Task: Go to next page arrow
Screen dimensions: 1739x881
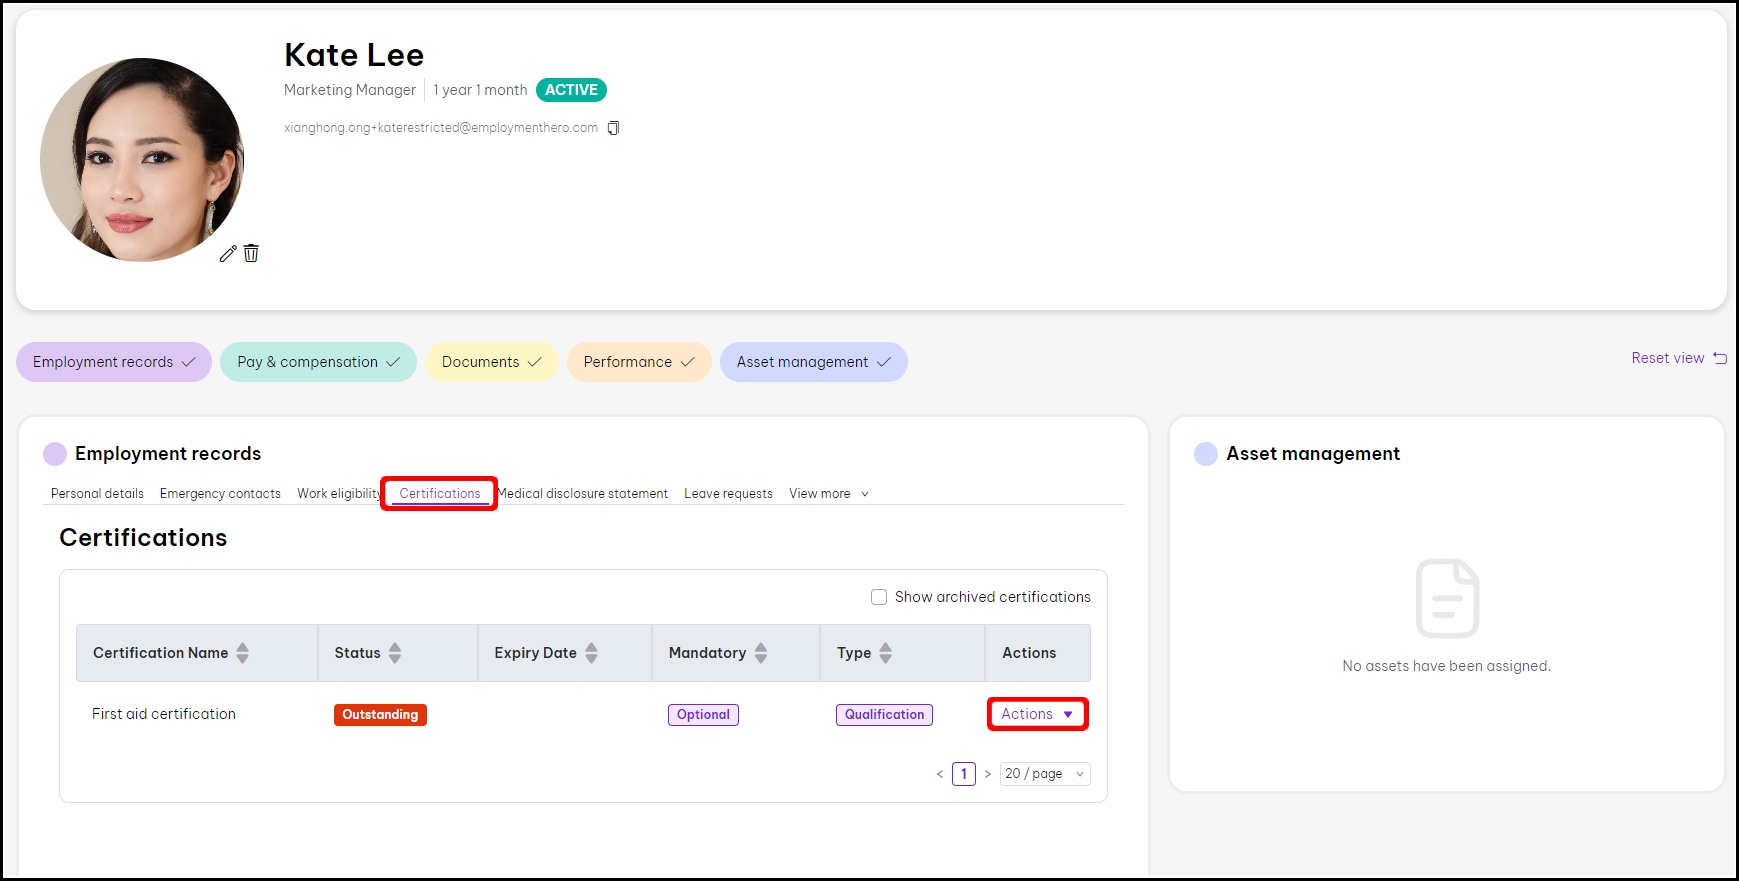Action: point(987,774)
